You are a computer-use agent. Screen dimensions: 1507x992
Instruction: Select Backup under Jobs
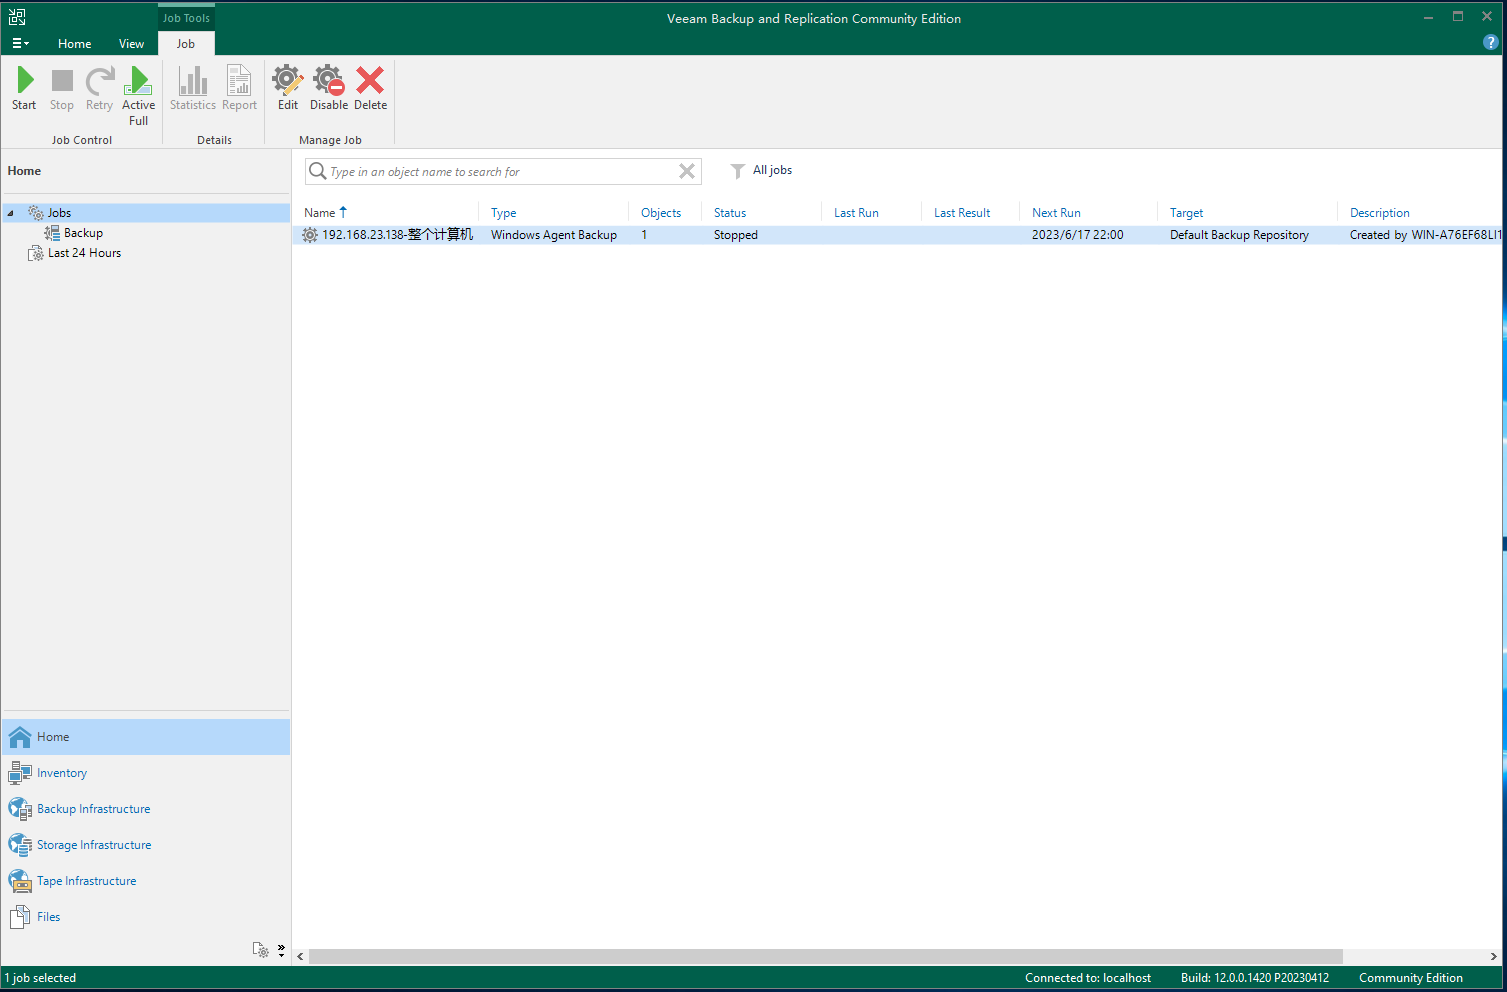point(83,233)
